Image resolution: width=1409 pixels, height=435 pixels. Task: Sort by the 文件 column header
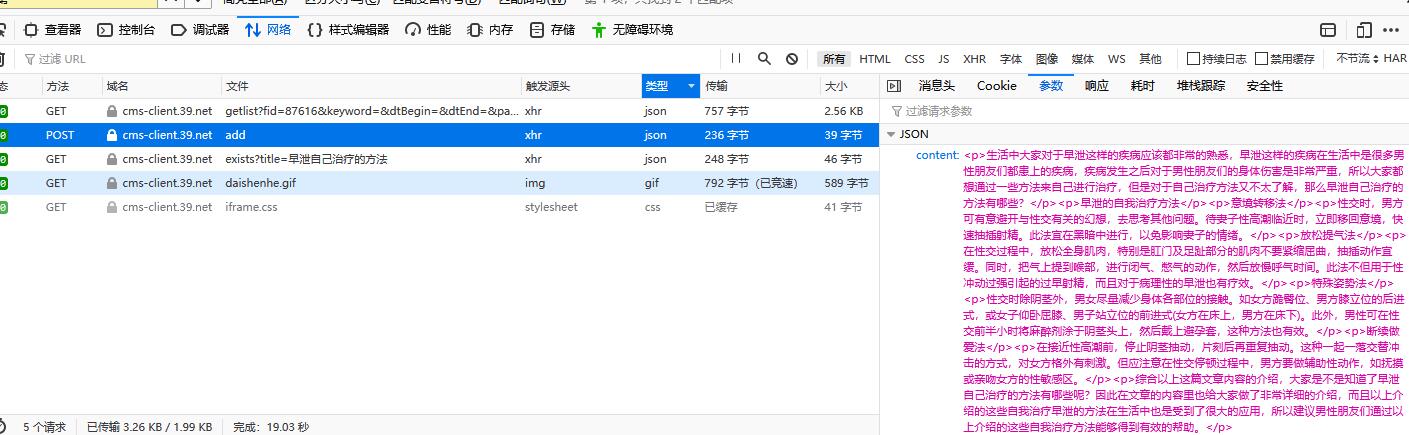pyautogui.click(x=370, y=86)
